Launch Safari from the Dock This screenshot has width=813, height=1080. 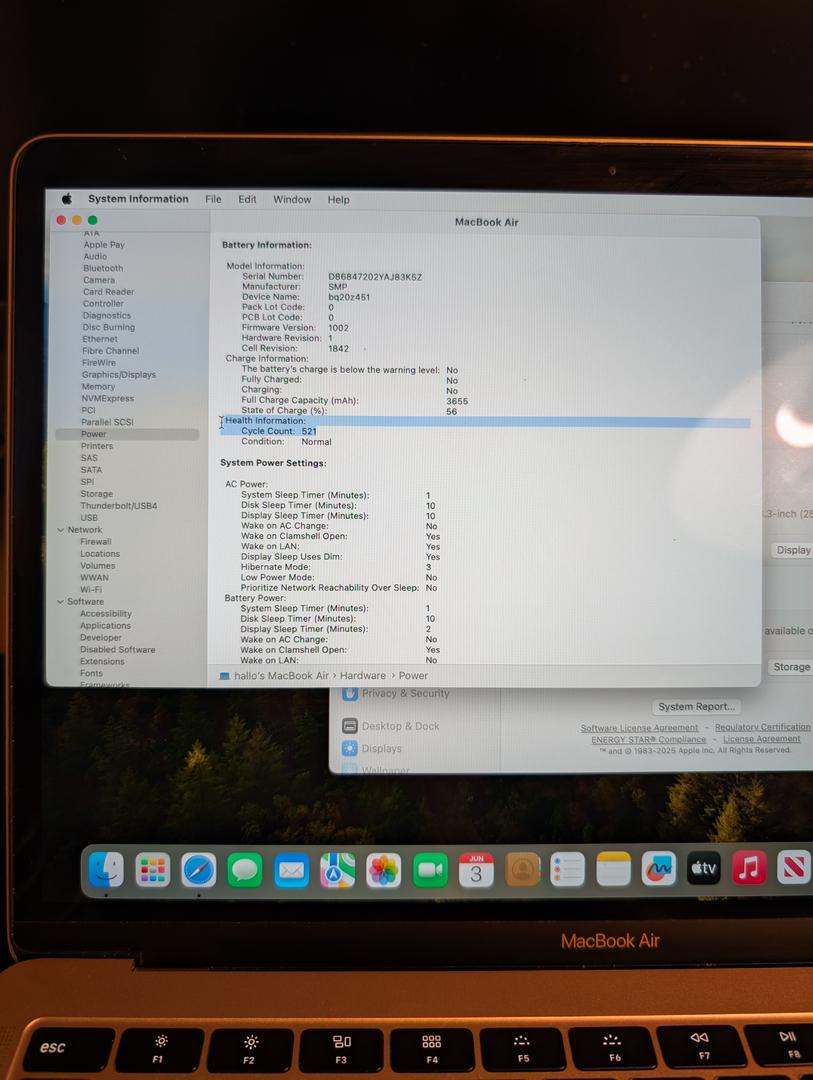198,870
